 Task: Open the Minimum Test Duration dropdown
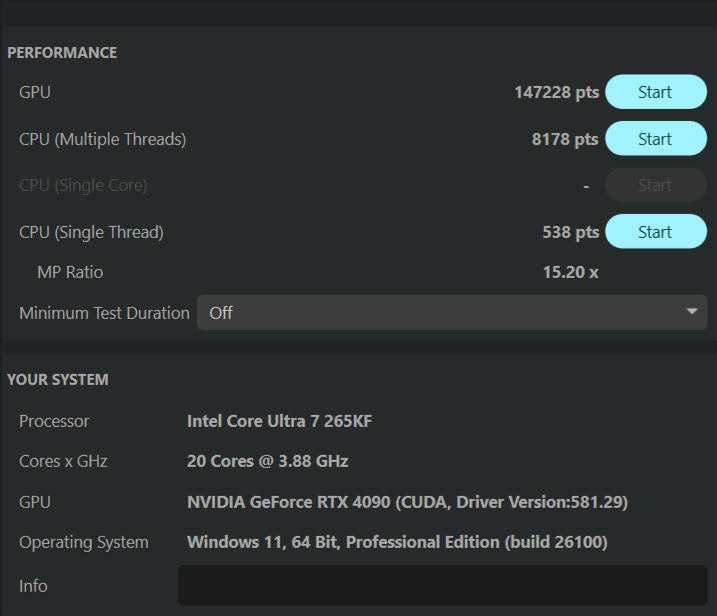click(x=452, y=313)
